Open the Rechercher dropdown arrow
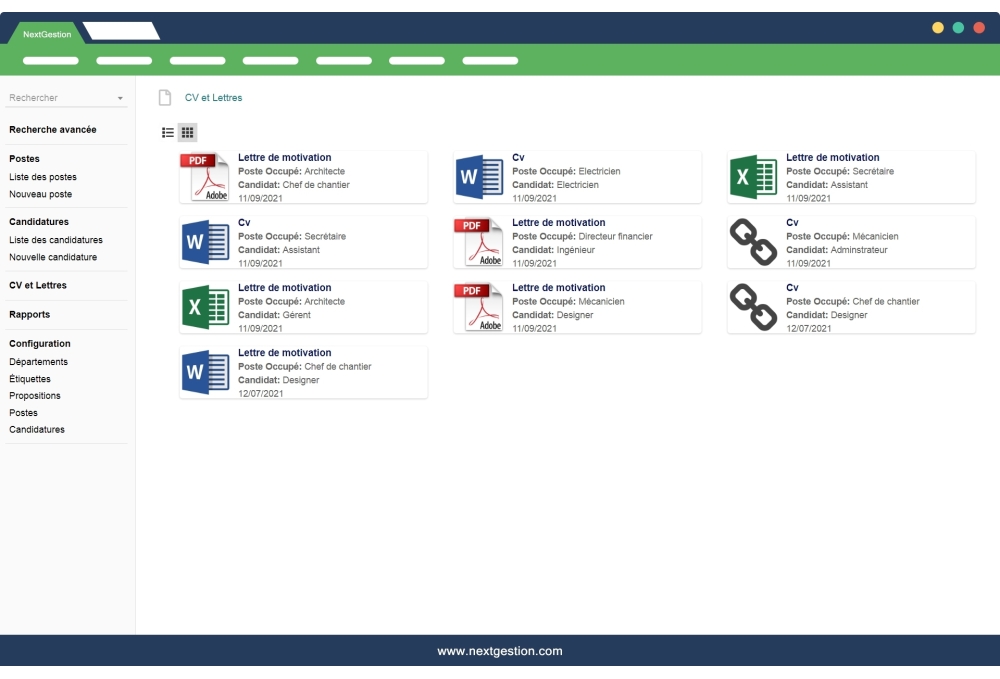 [120, 99]
